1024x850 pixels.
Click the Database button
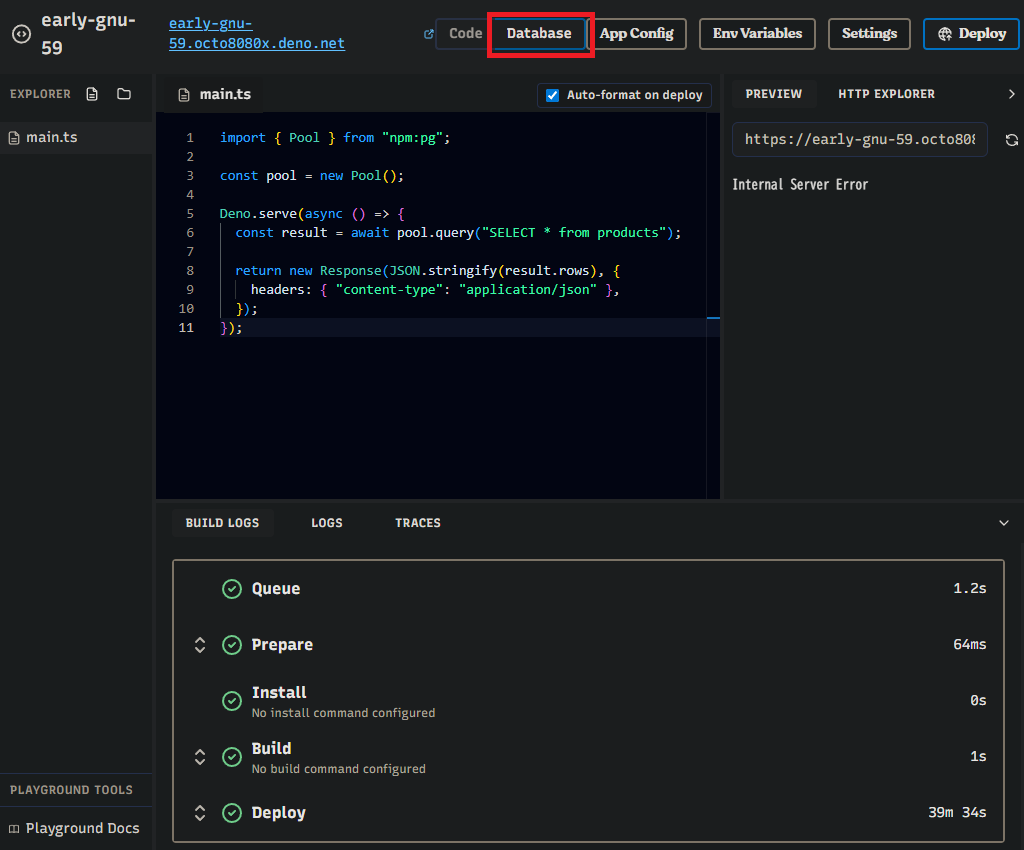click(x=539, y=34)
